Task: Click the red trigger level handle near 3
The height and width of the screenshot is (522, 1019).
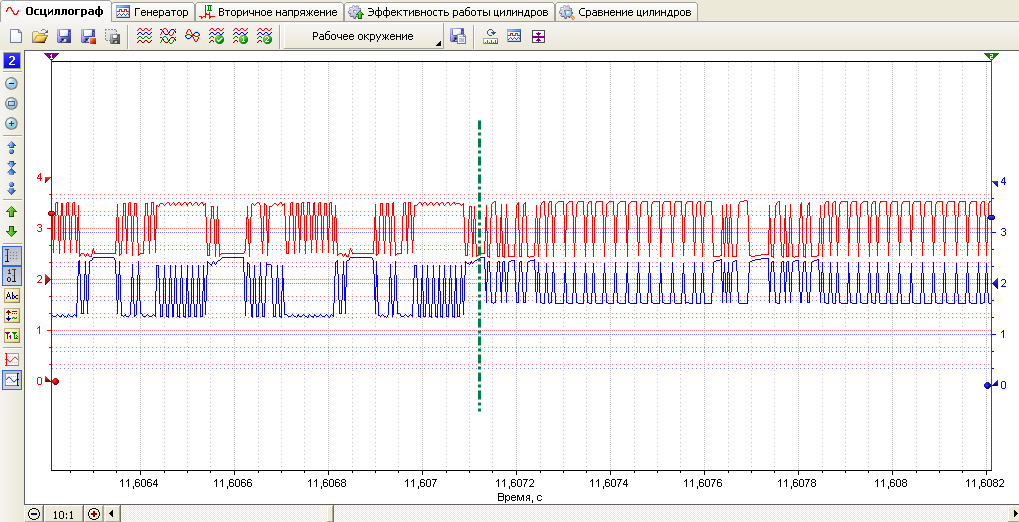Action: pos(51,213)
